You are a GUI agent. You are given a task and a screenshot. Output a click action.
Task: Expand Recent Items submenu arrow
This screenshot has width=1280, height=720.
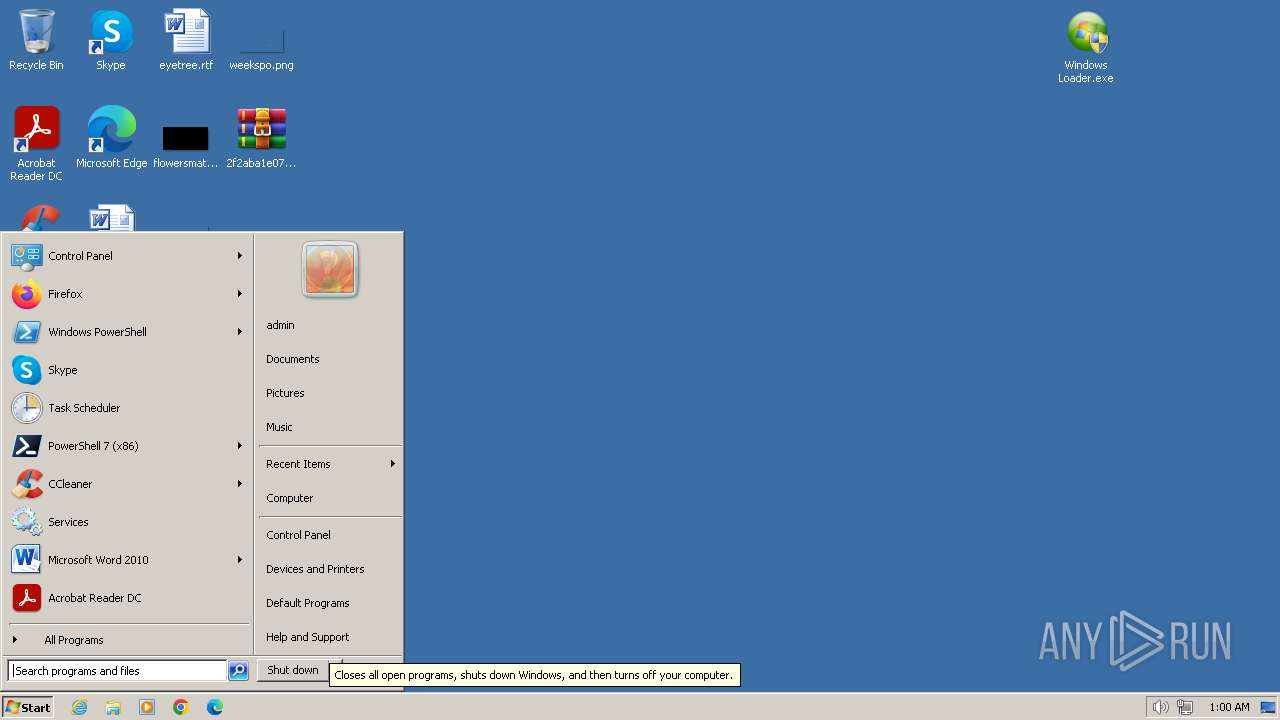pyautogui.click(x=393, y=464)
